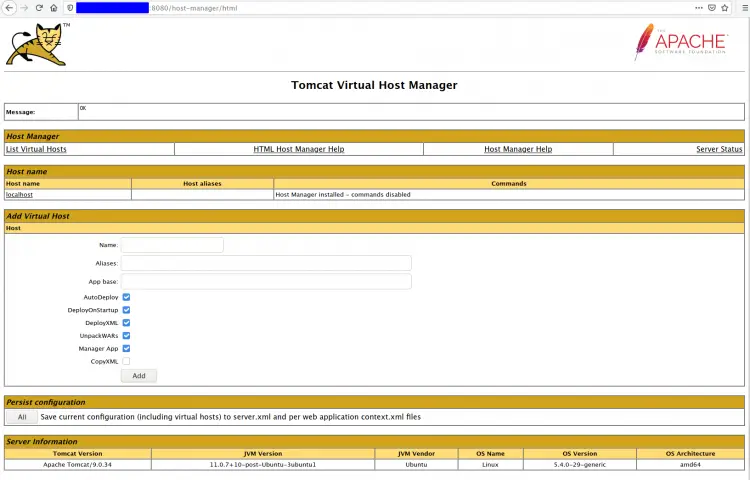Enable the CopyXML checkbox
The width and height of the screenshot is (750, 480).
pos(126,361)
